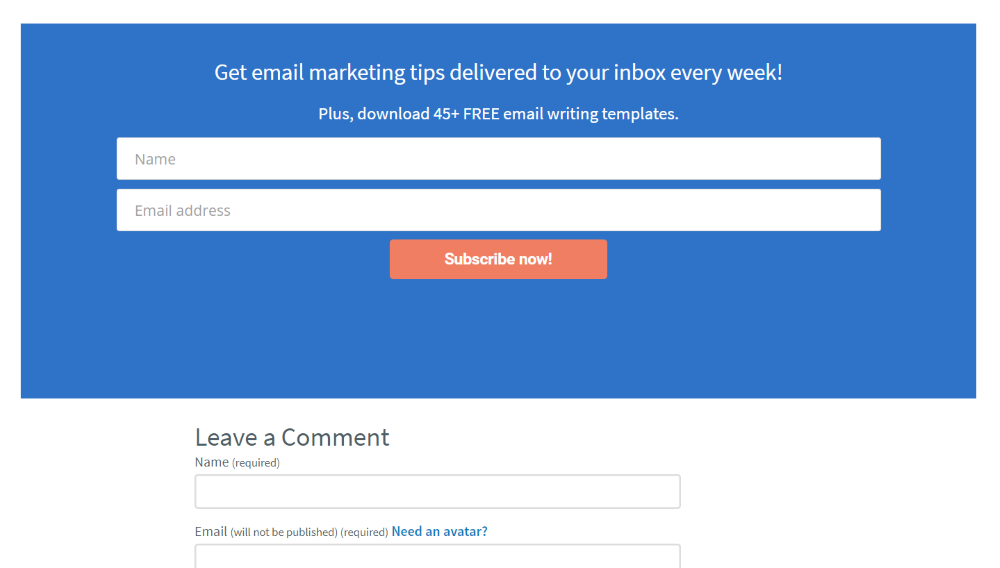
Task: Click the (required) note beside the Email label
Action: click(364, 533)
